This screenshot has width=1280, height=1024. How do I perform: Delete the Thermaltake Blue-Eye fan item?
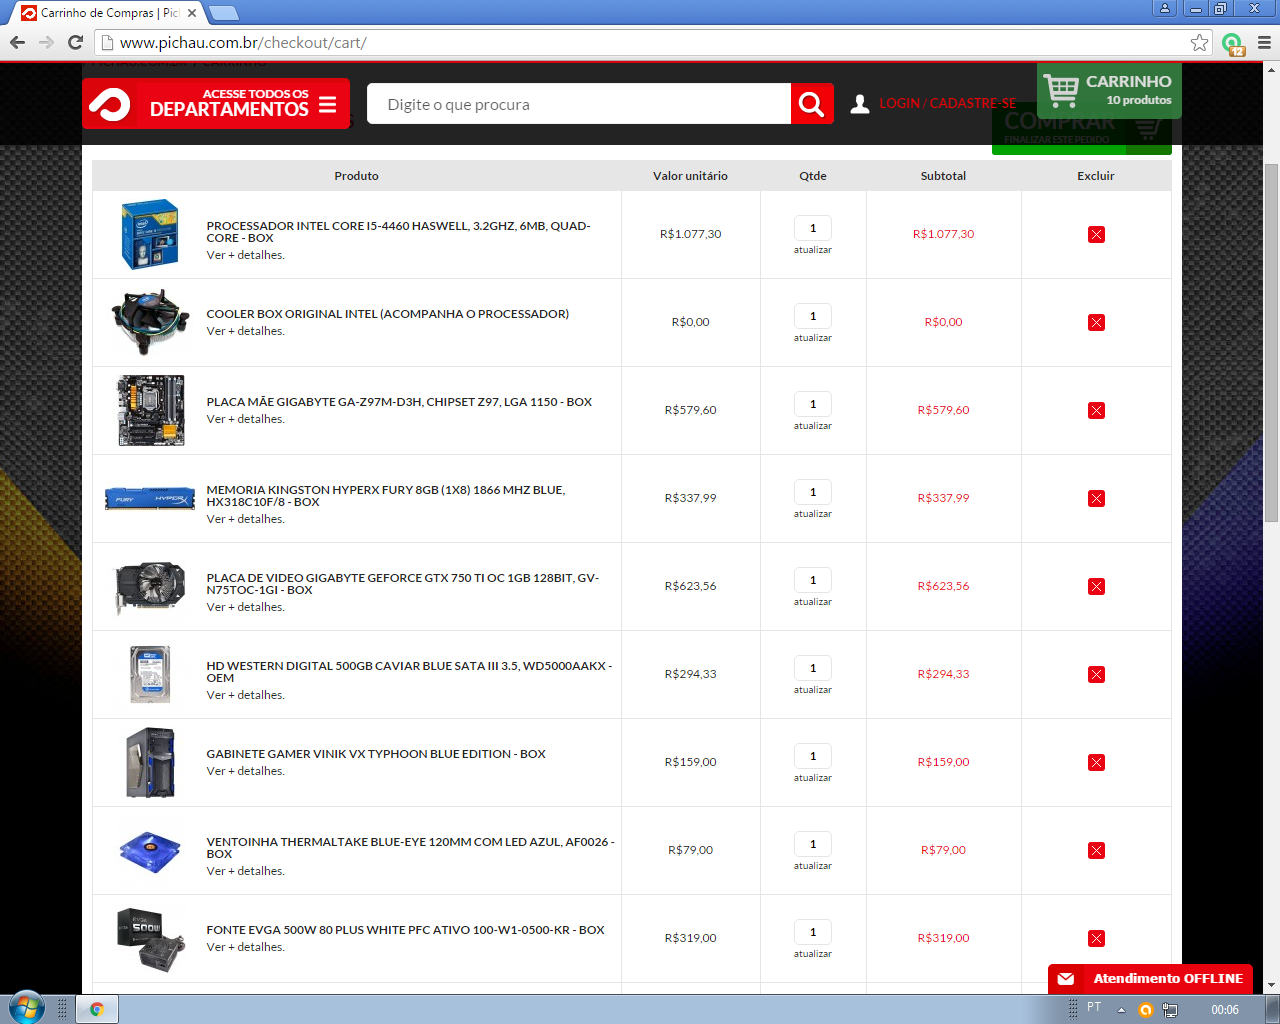tap(1096, 850)
